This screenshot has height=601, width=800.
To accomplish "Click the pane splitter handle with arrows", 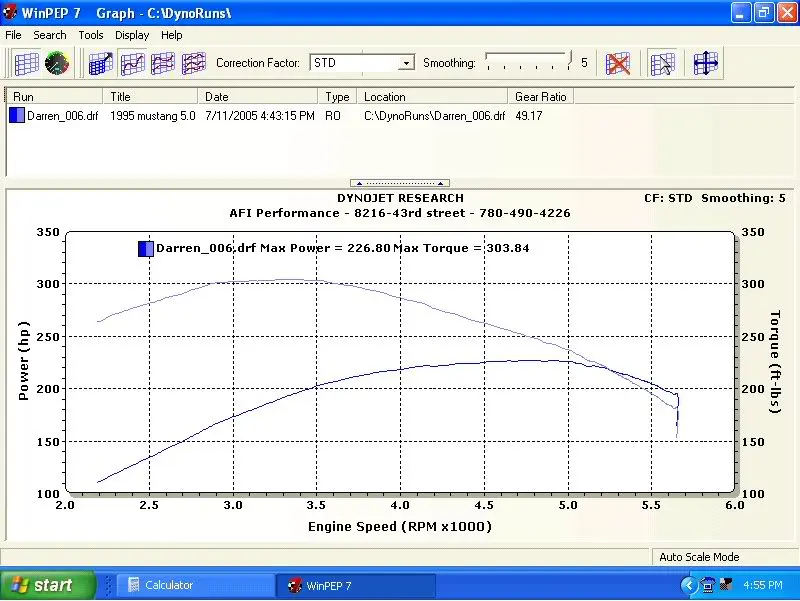I will [399, 183].
